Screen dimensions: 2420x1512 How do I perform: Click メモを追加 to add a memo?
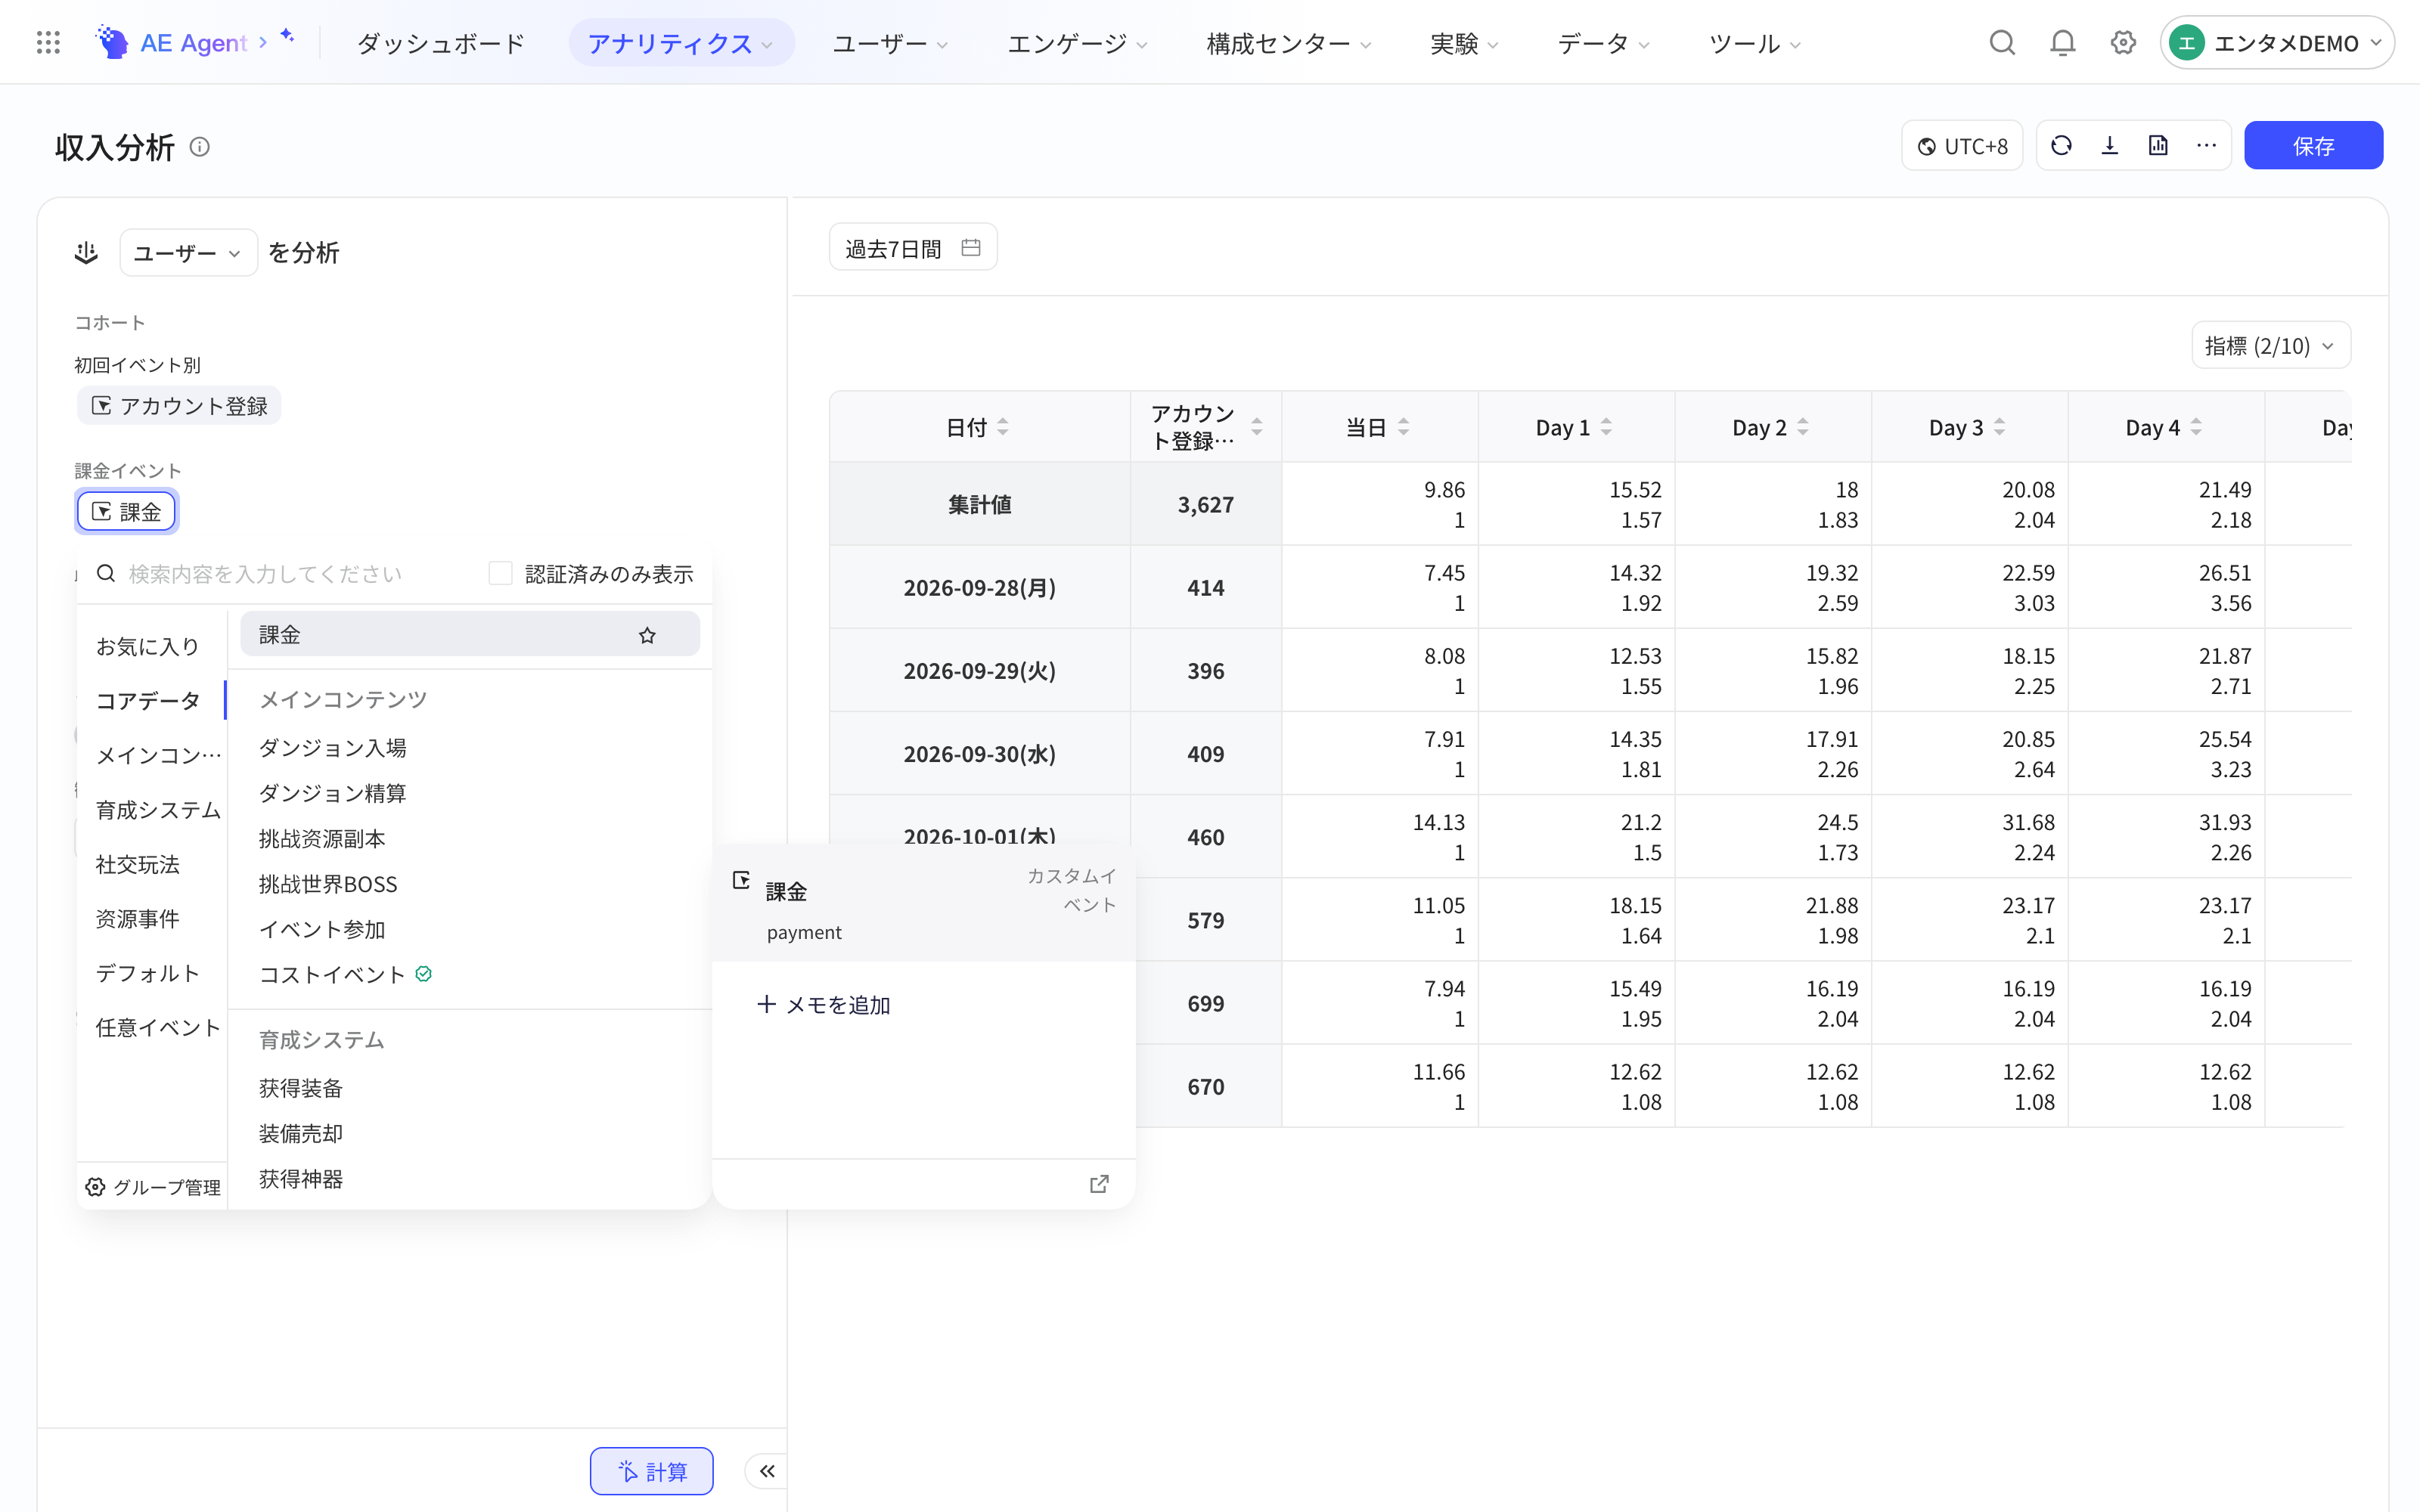(824, 1004)
